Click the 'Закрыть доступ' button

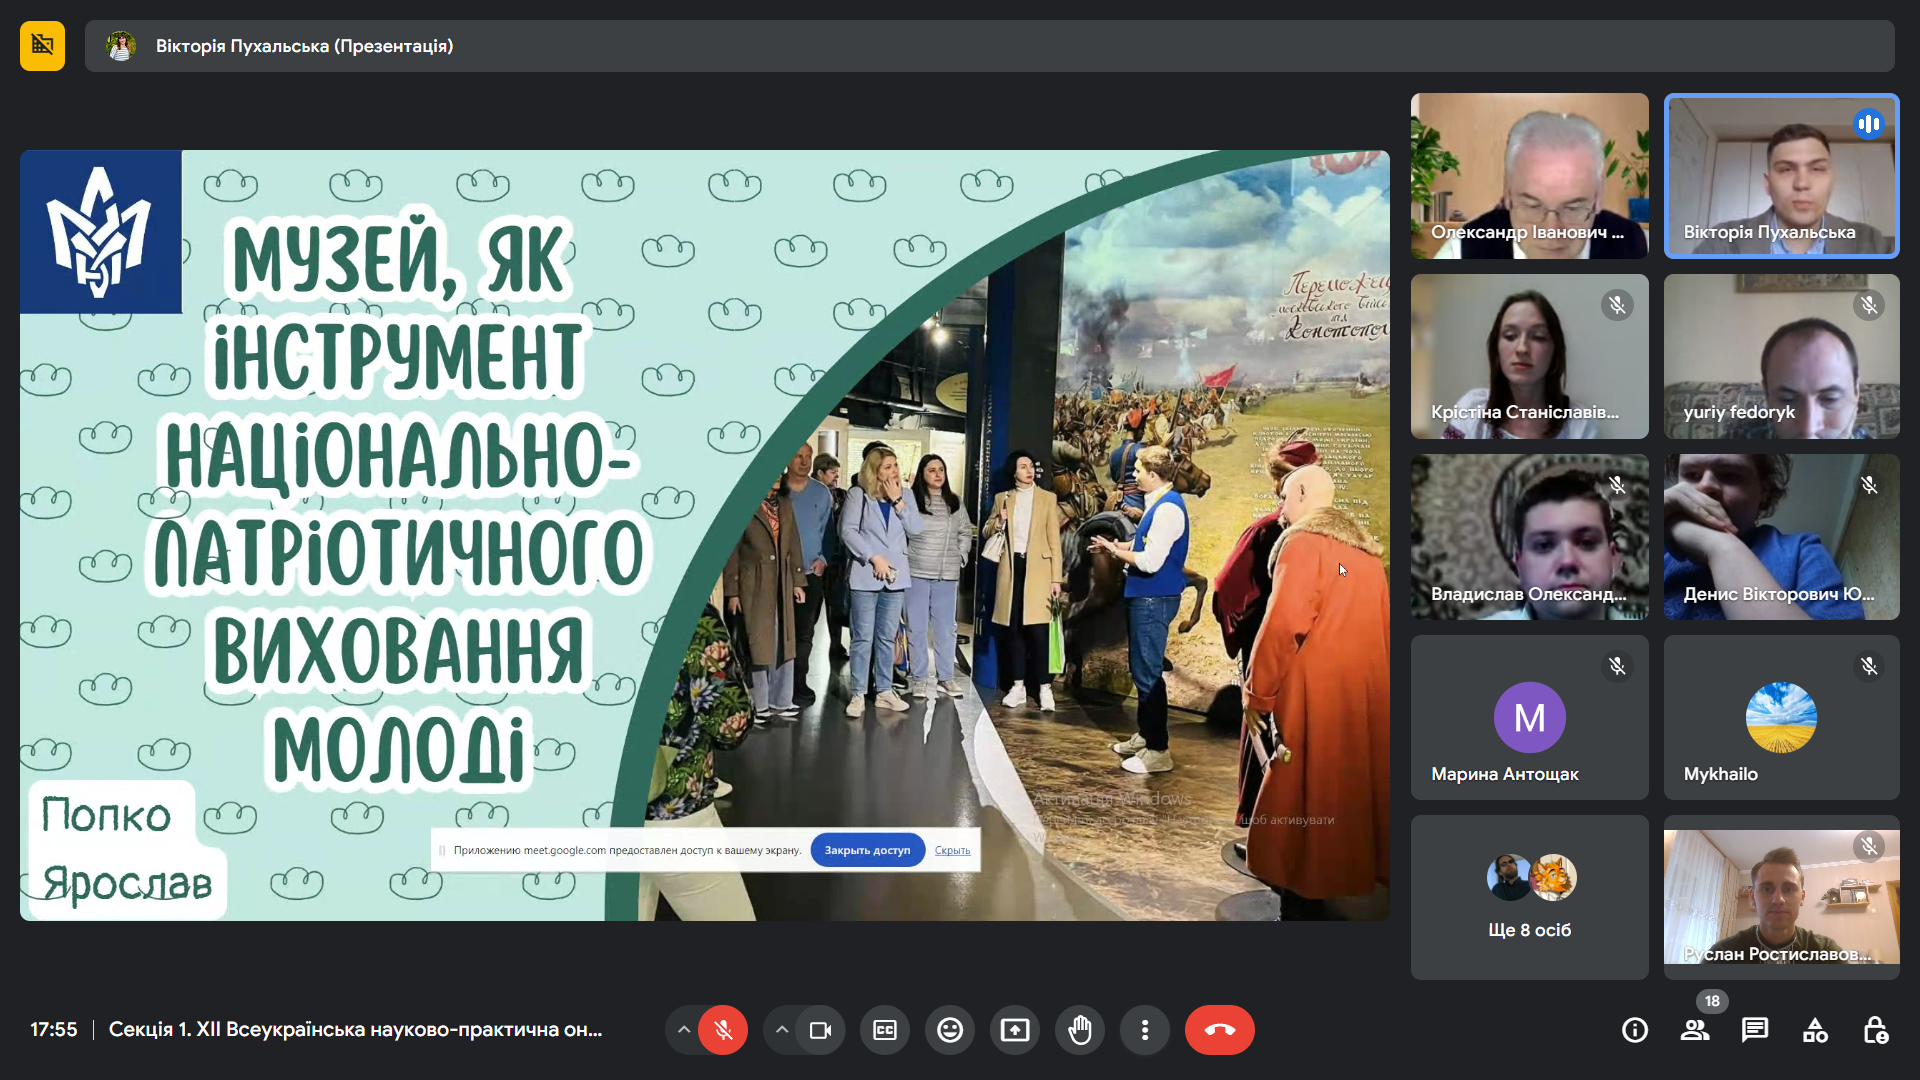tap(867, 850)
